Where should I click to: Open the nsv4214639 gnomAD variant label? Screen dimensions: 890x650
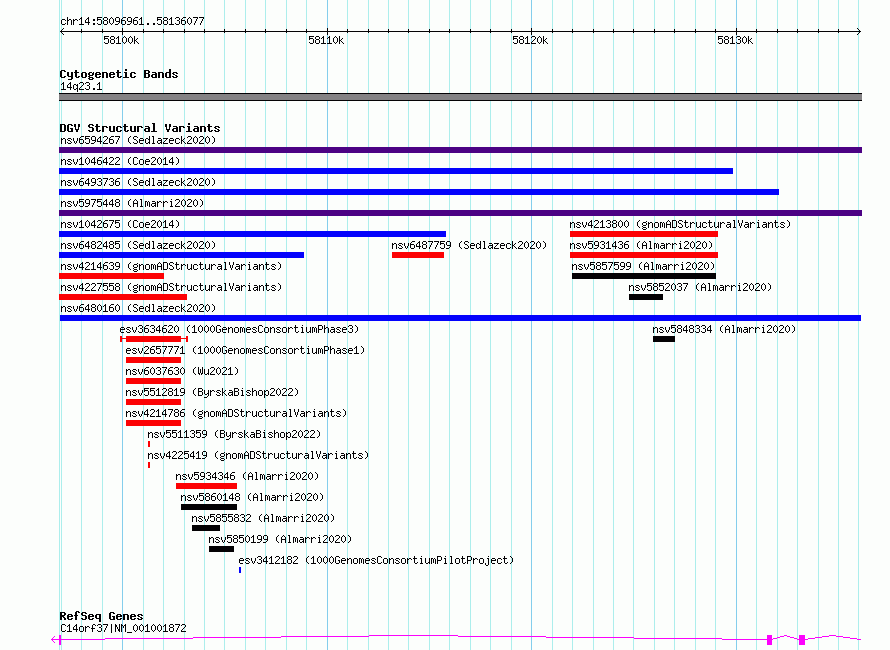(x=171, y=266)
